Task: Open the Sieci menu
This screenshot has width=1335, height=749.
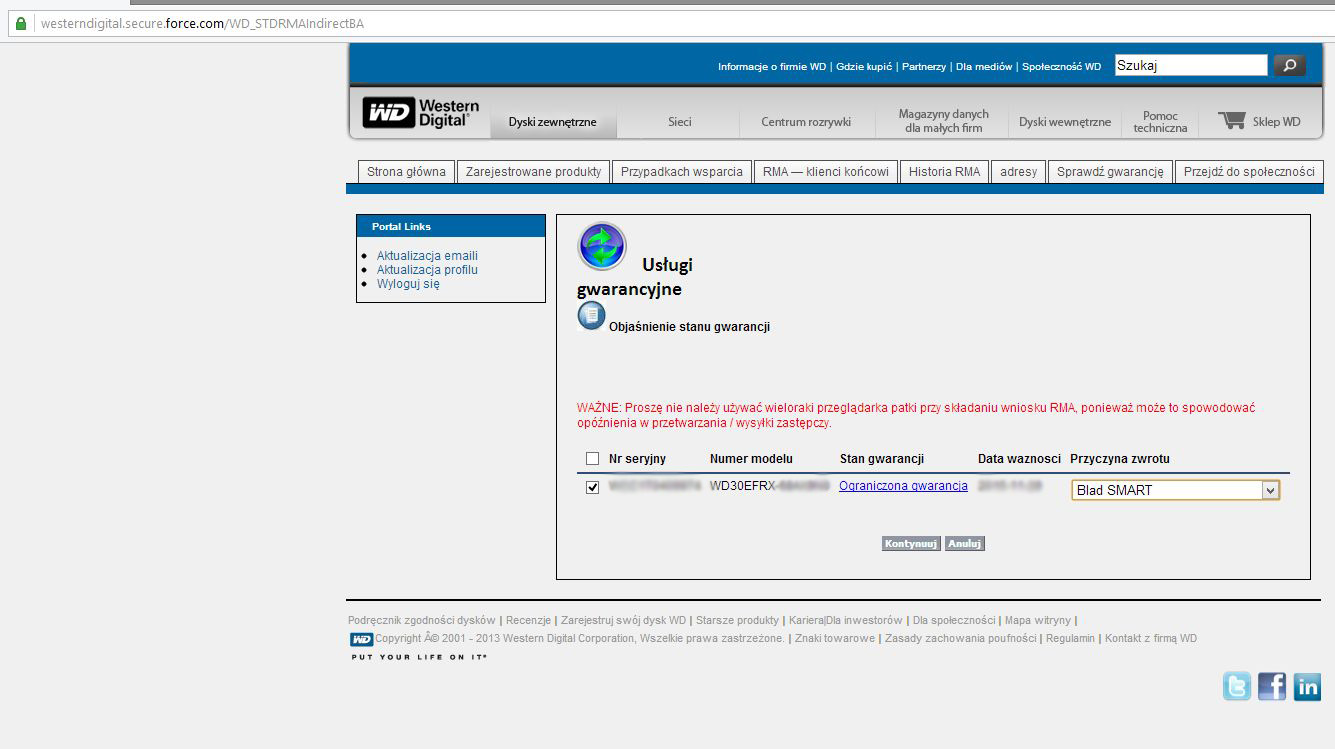Action: coord(680,122)
